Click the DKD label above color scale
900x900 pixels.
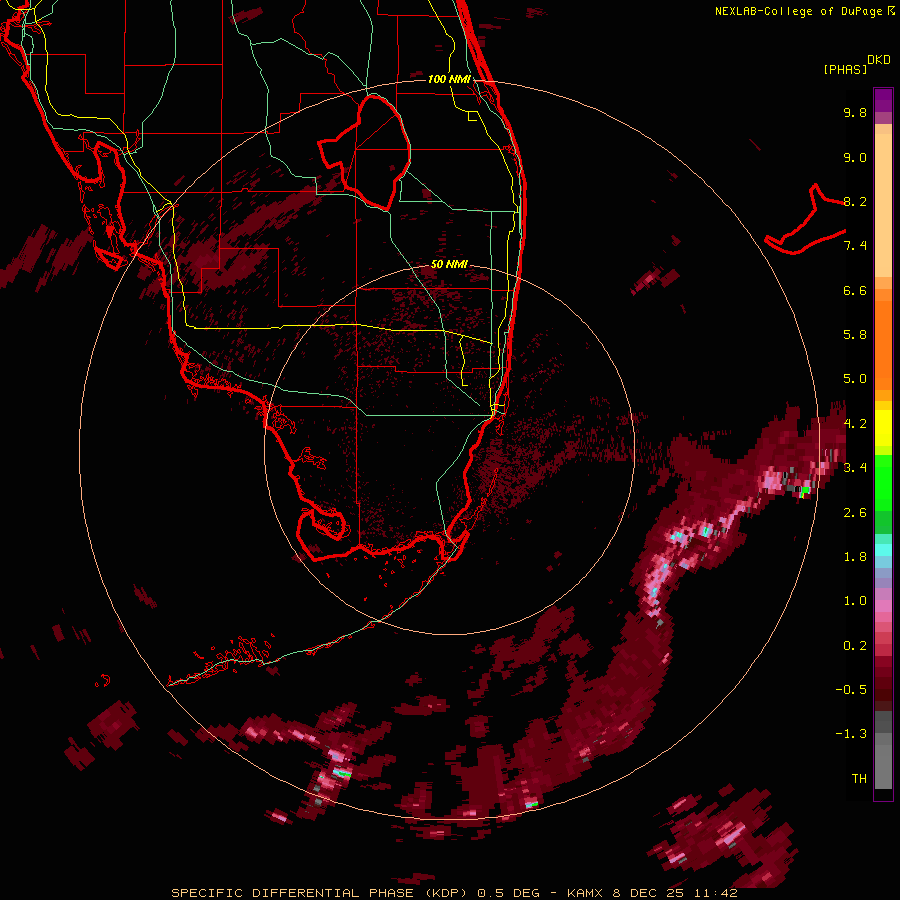click(x=879, y=60)
